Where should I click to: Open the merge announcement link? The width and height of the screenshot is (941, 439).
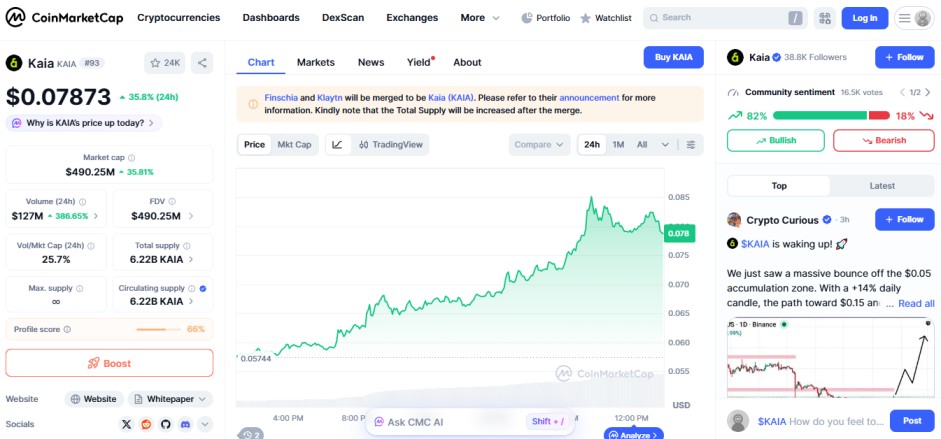click(589, 97)
